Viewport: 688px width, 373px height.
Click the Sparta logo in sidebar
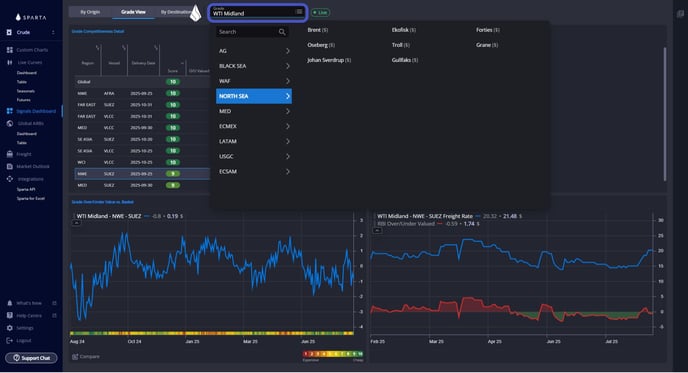click(x=31, y=17)
